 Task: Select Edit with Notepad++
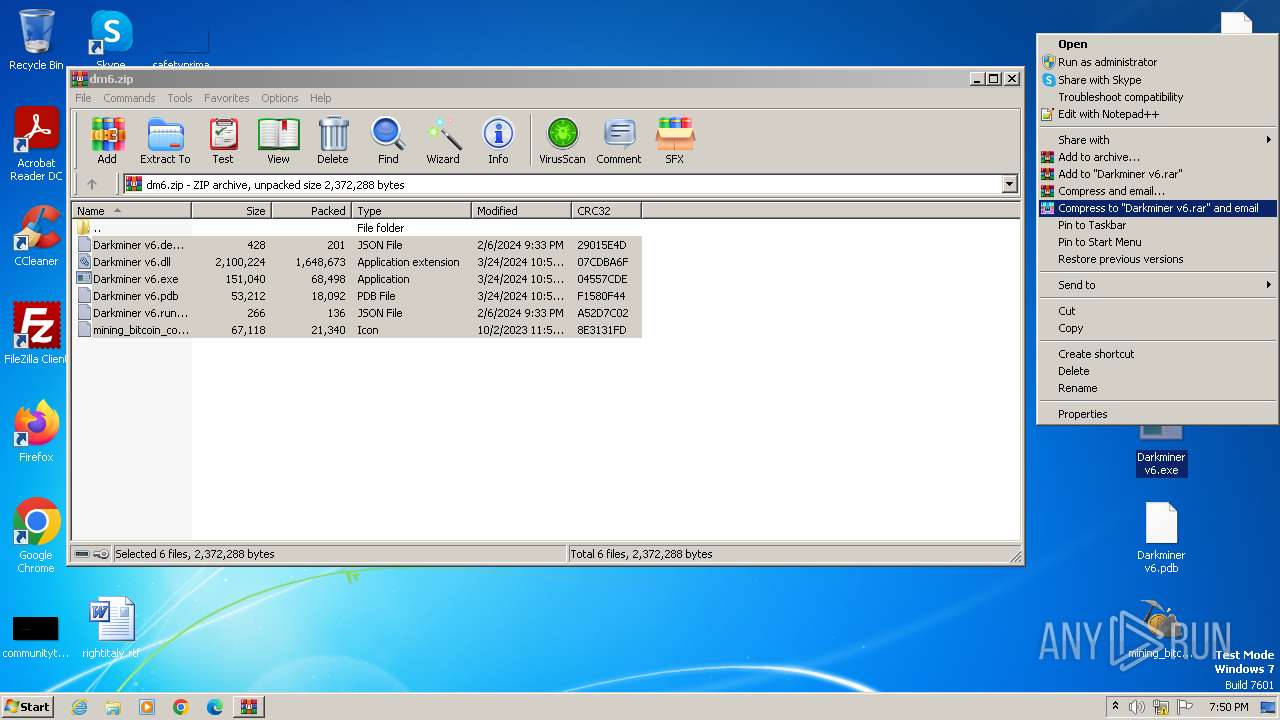(x=1157, y=114)
